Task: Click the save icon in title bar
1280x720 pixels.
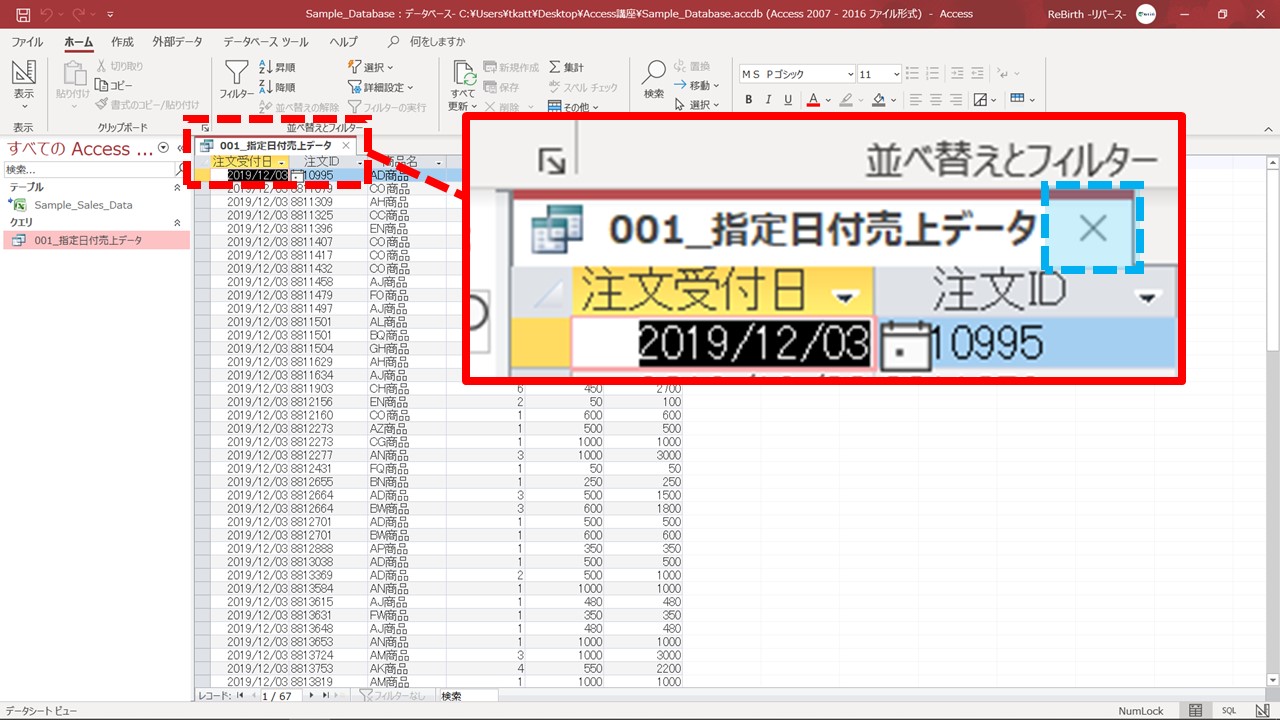Action: [22, 14]
